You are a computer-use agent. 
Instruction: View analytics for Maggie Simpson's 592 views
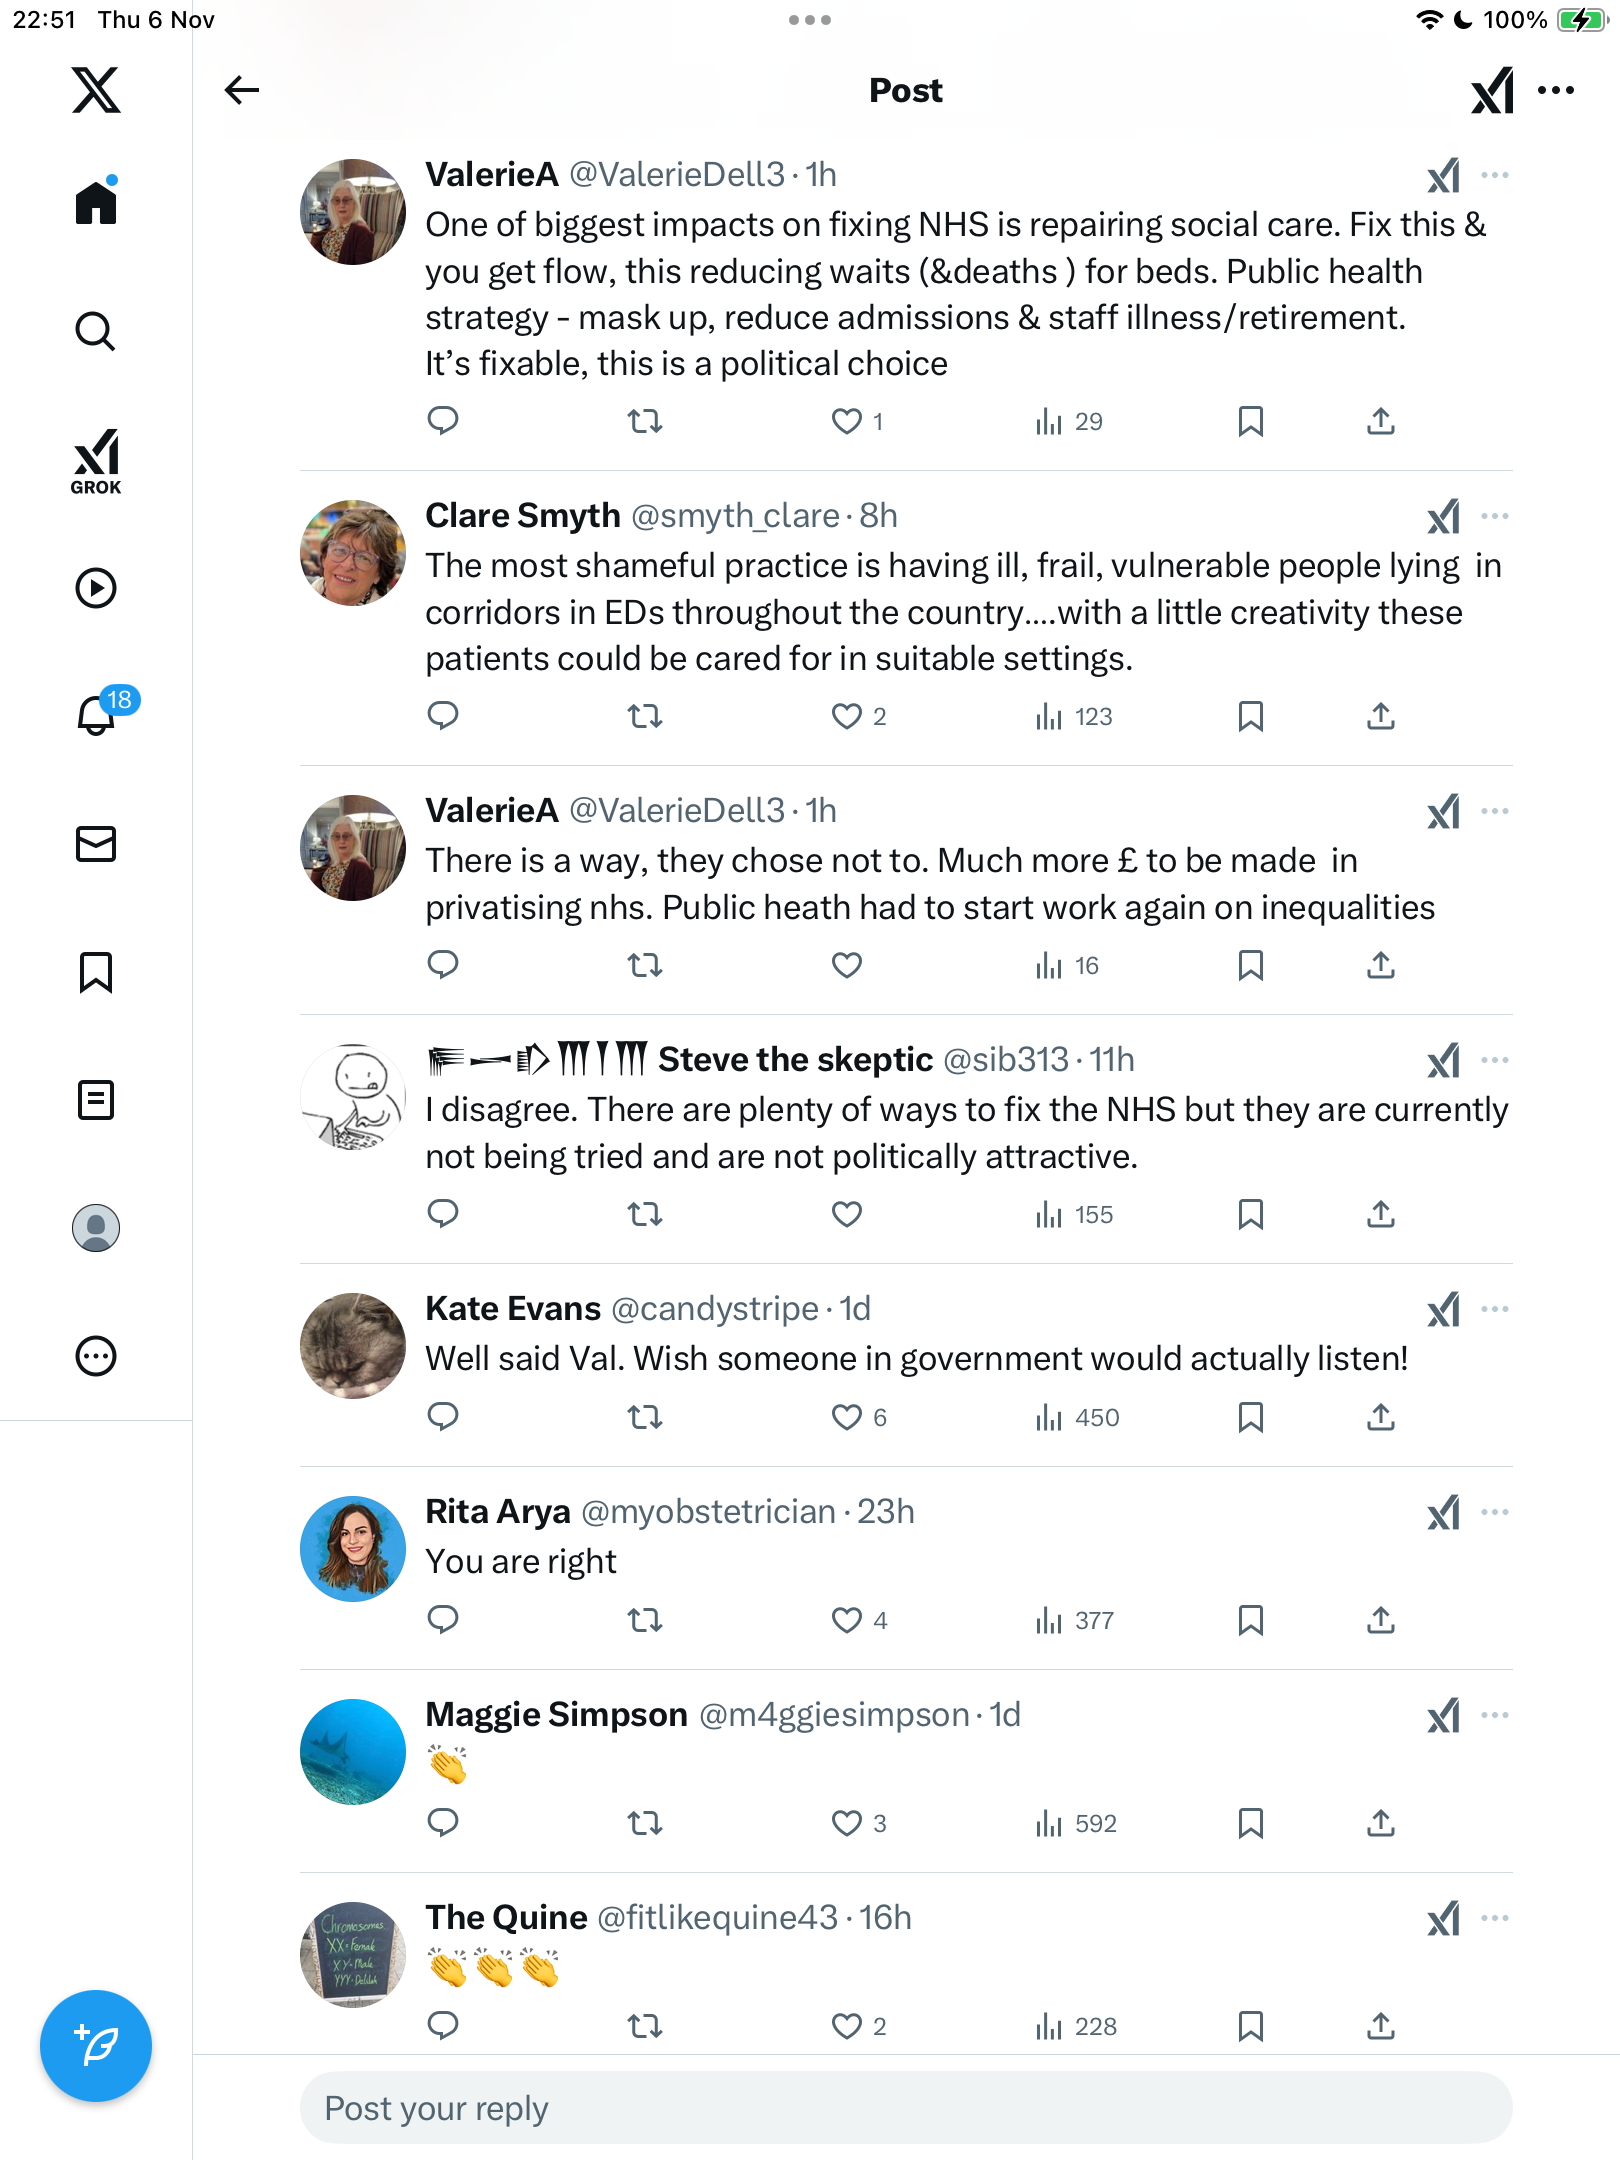(1076, 1823)
